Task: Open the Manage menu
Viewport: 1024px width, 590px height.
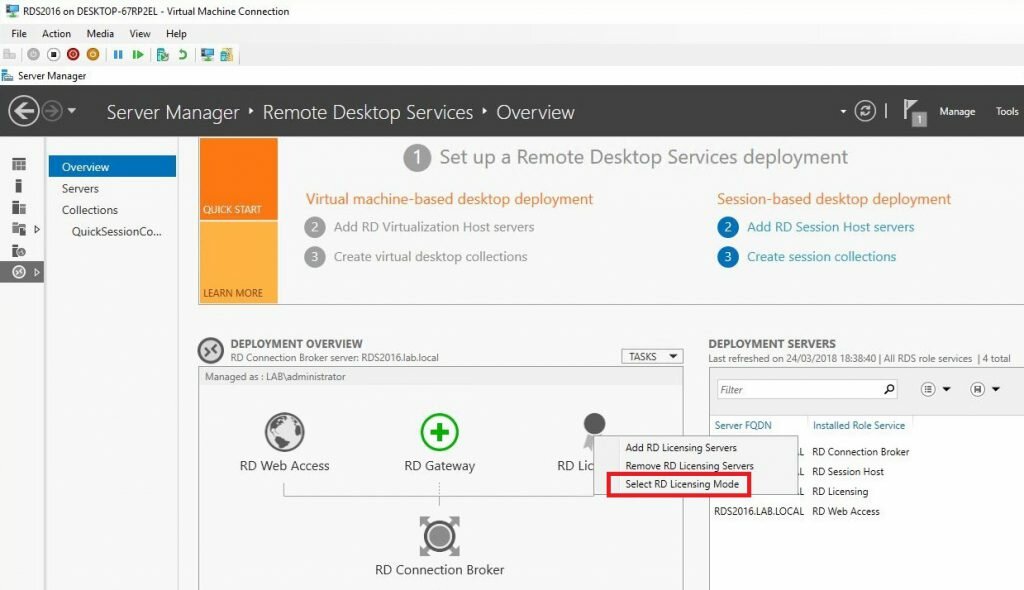Action: (x=957, y=112)
